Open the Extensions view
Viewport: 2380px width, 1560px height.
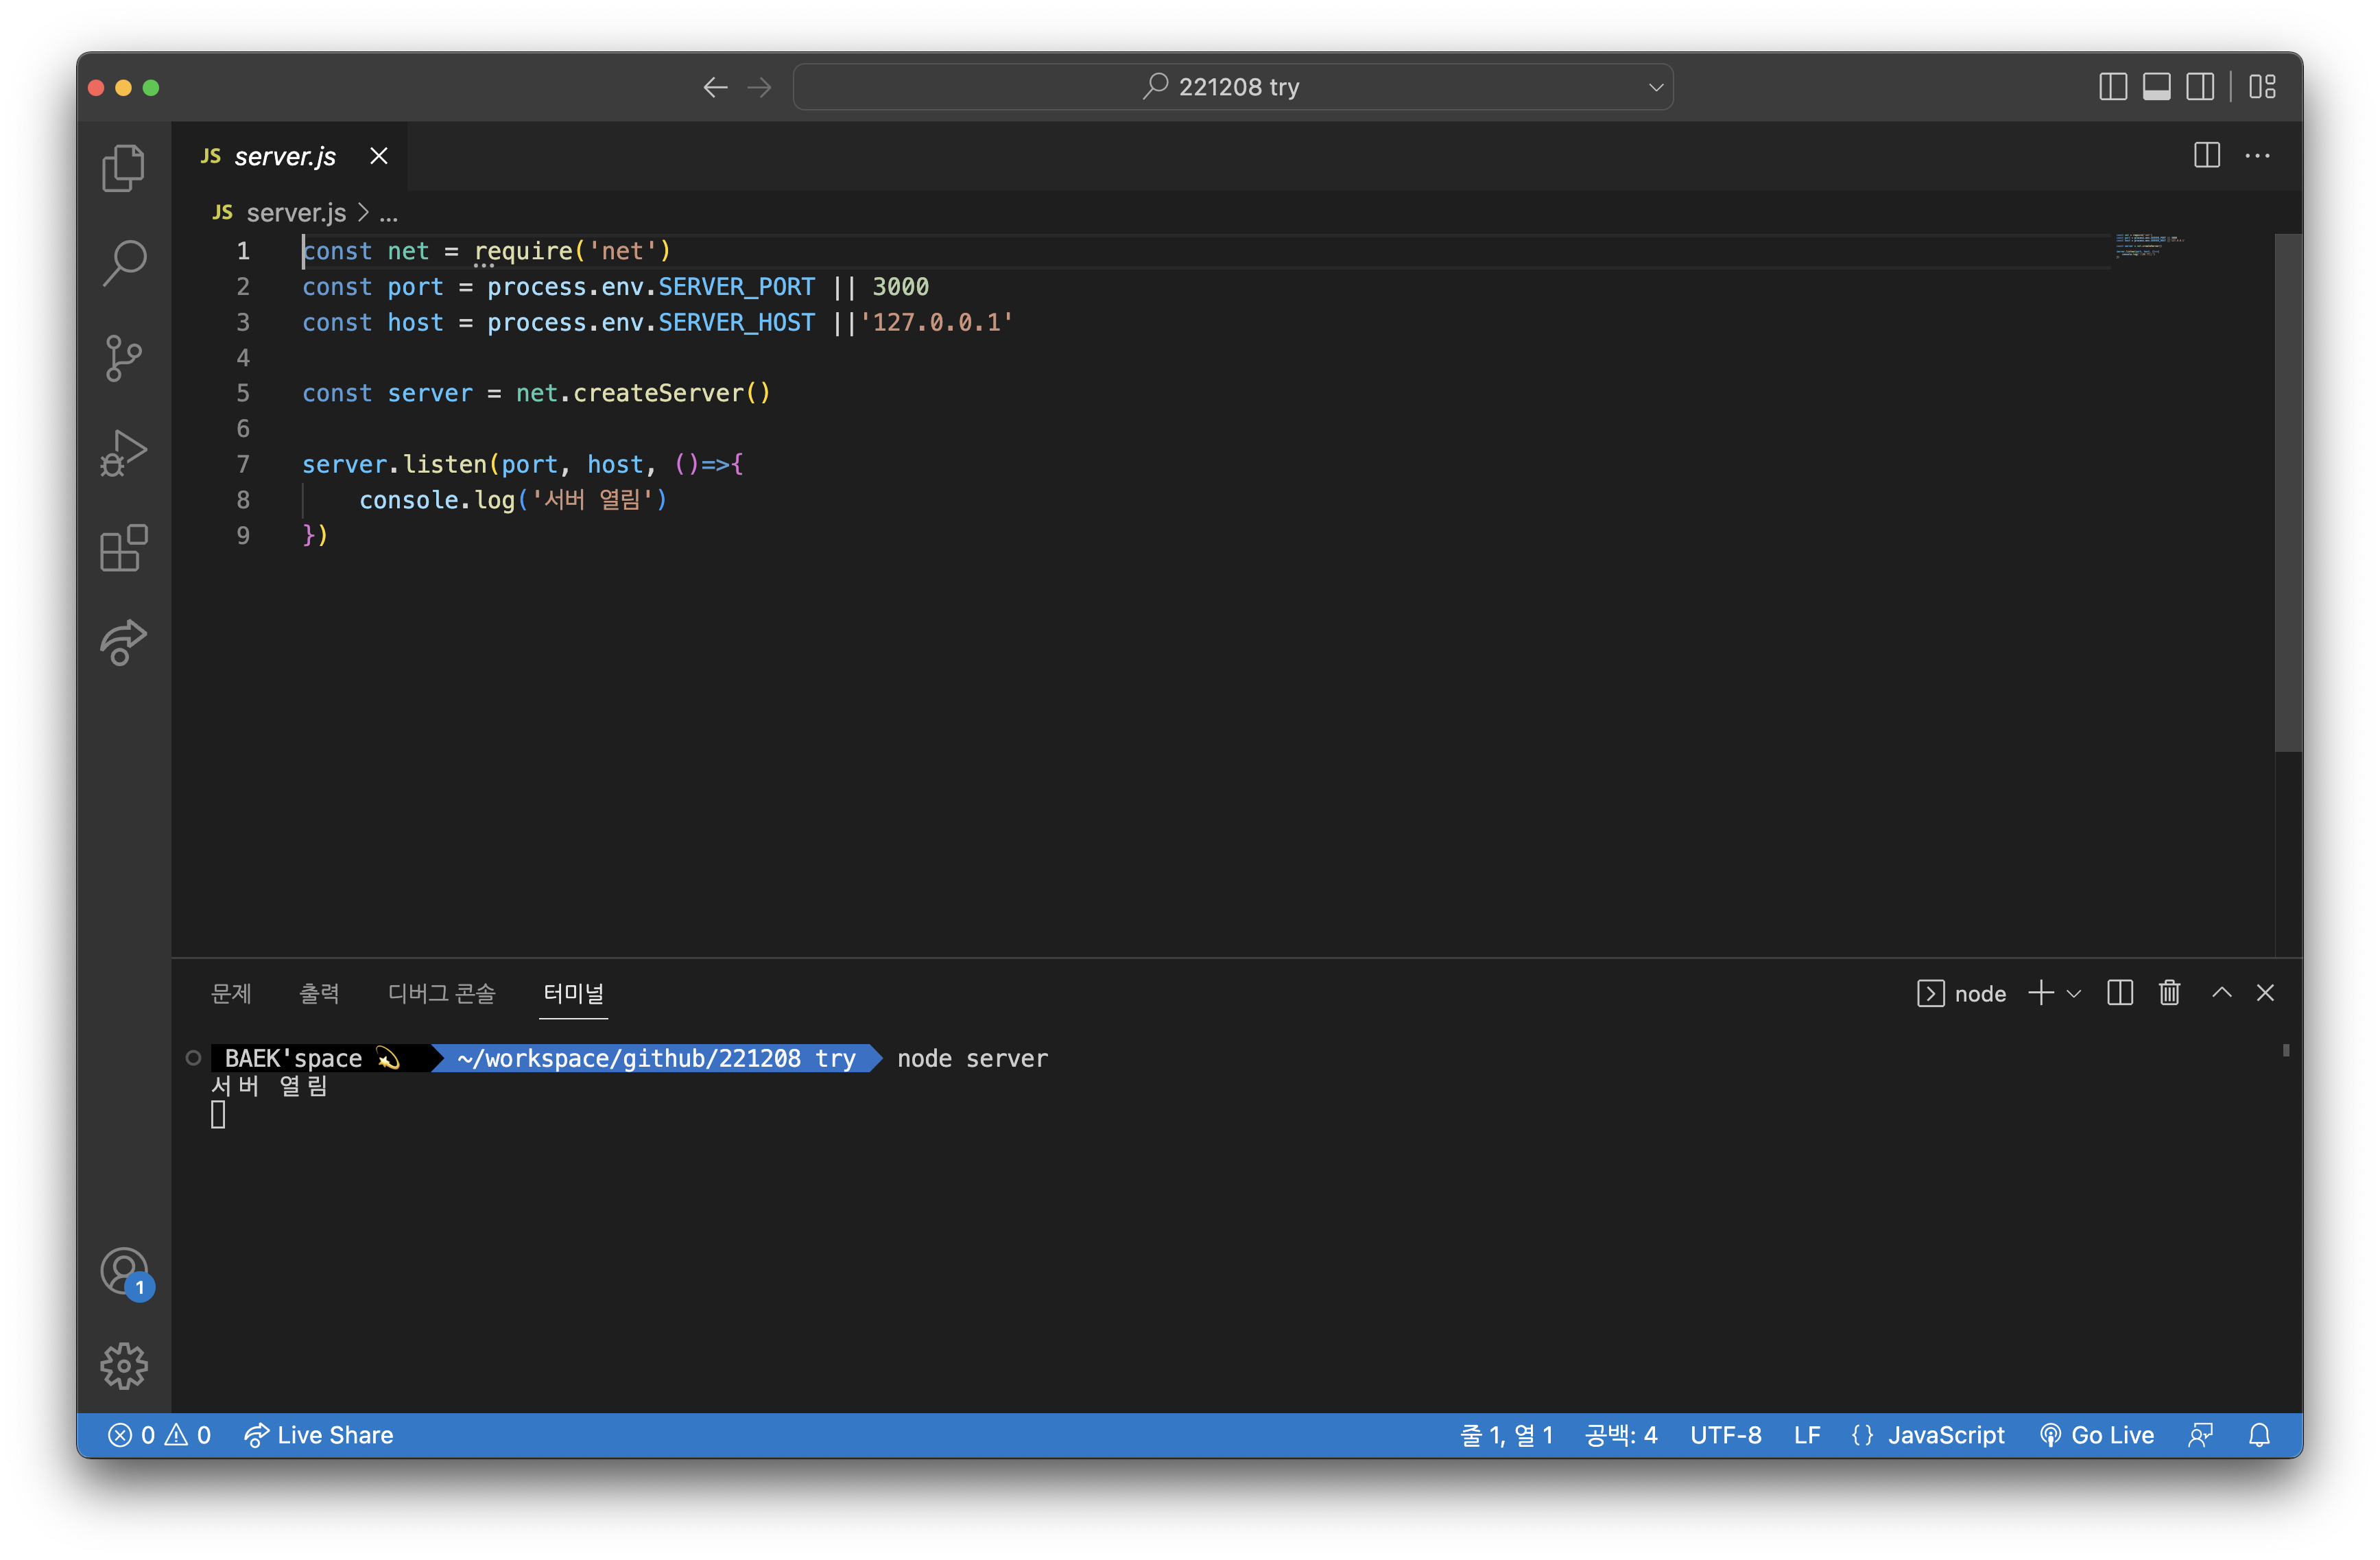click(123, 548)
